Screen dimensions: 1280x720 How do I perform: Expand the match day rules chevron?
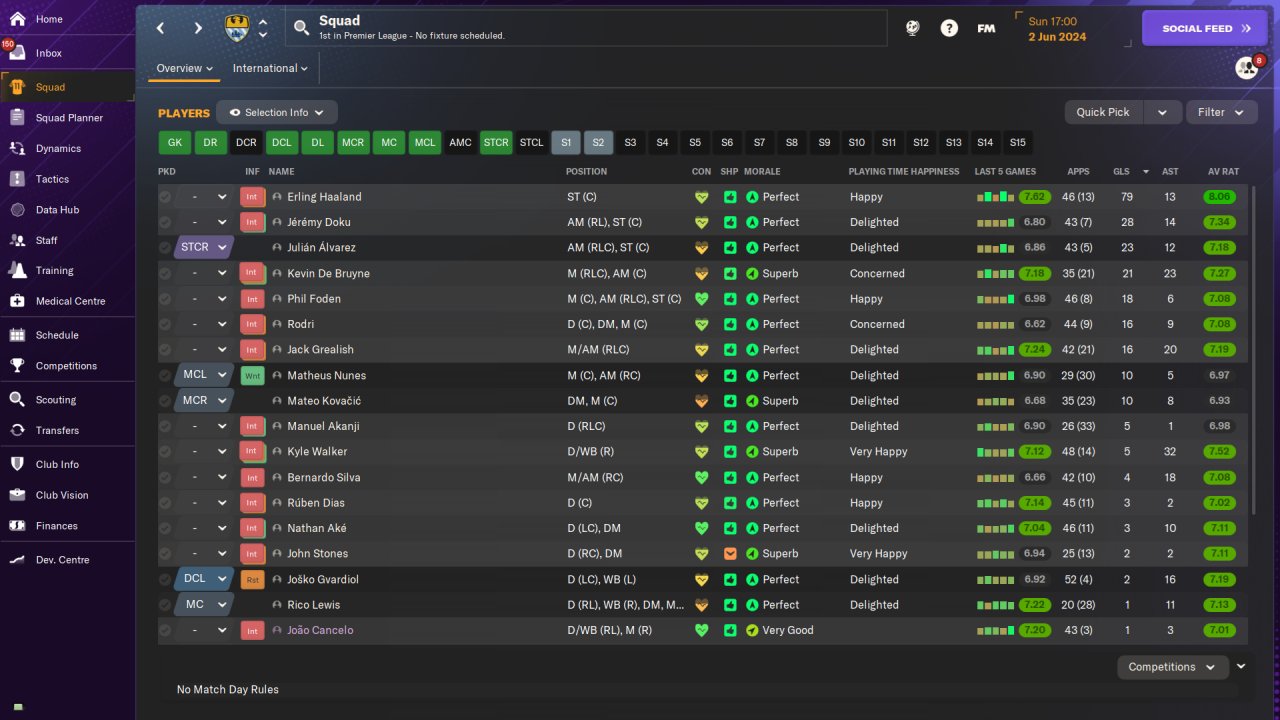pyautogui.click(x=1241, y=666)
